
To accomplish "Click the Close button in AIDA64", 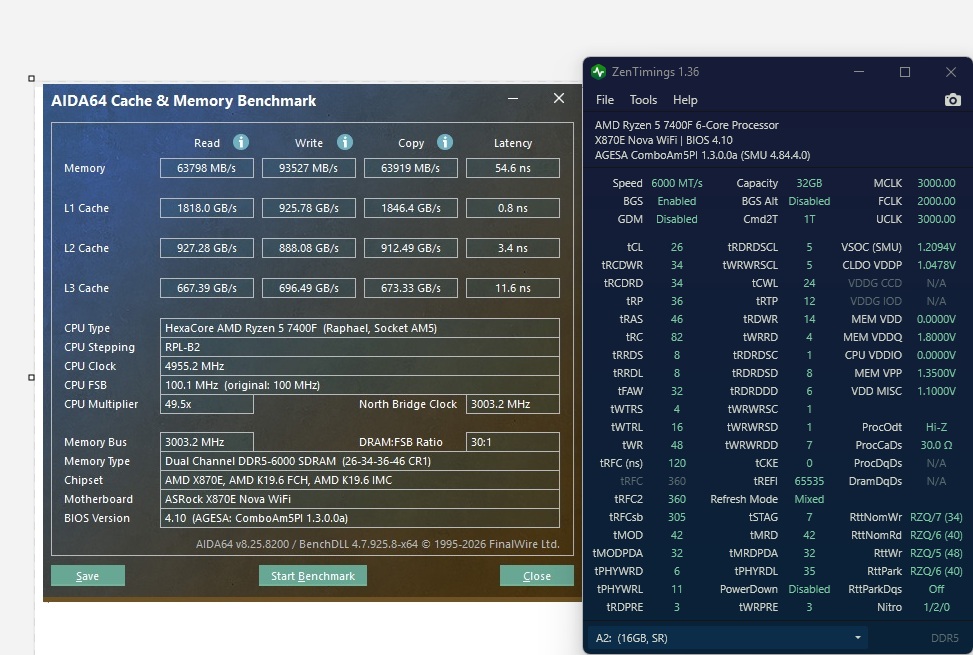I will pyautogui.click(x=537, y=576).
